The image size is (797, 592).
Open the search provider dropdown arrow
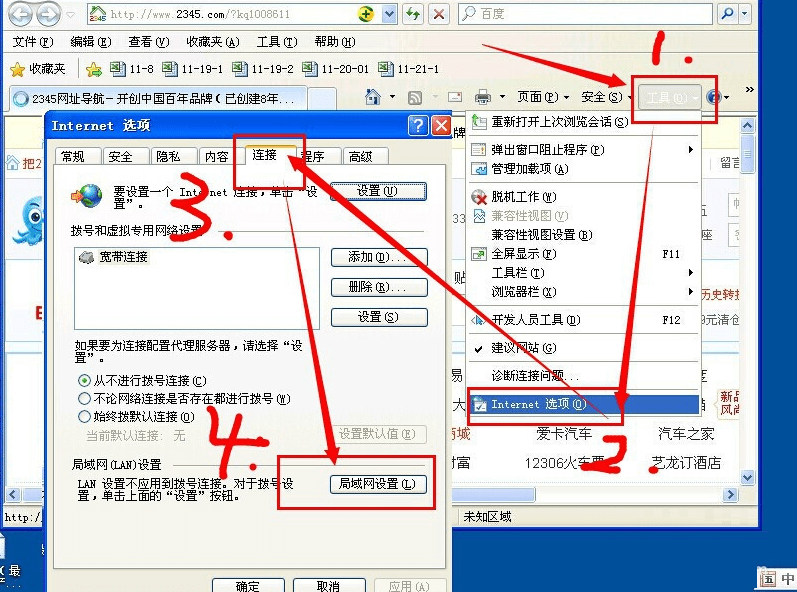(745, 14)
